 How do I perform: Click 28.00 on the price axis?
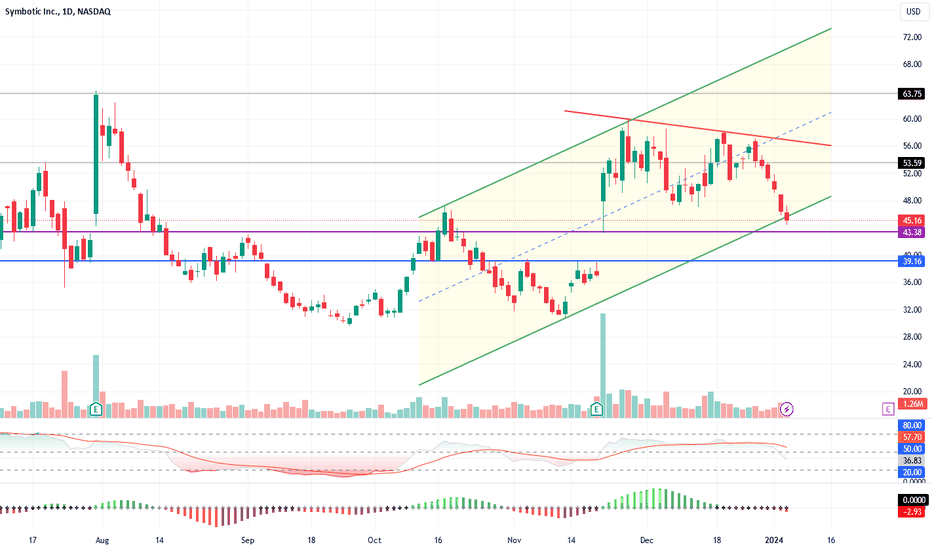912,337
